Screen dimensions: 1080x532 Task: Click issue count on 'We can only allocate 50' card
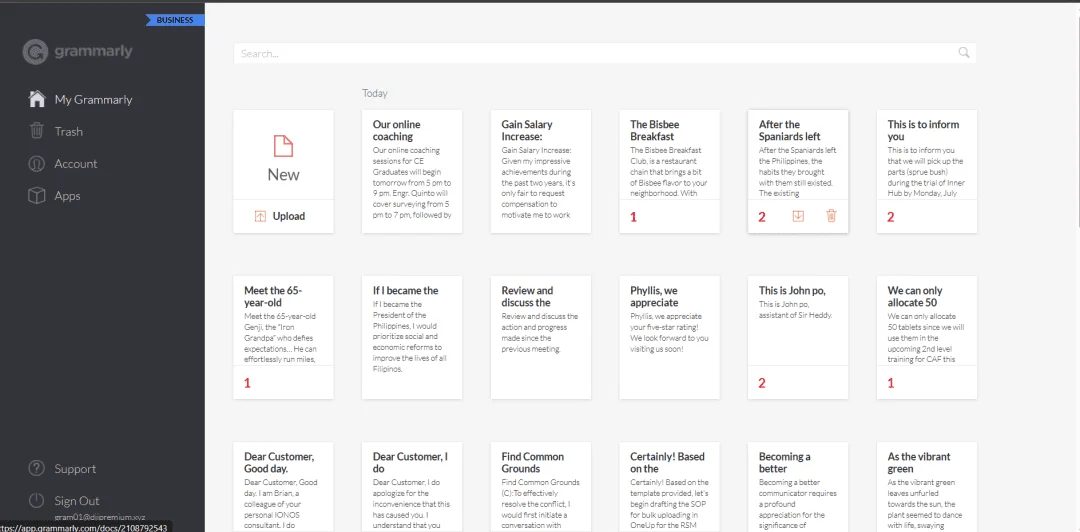coord(891,383)
